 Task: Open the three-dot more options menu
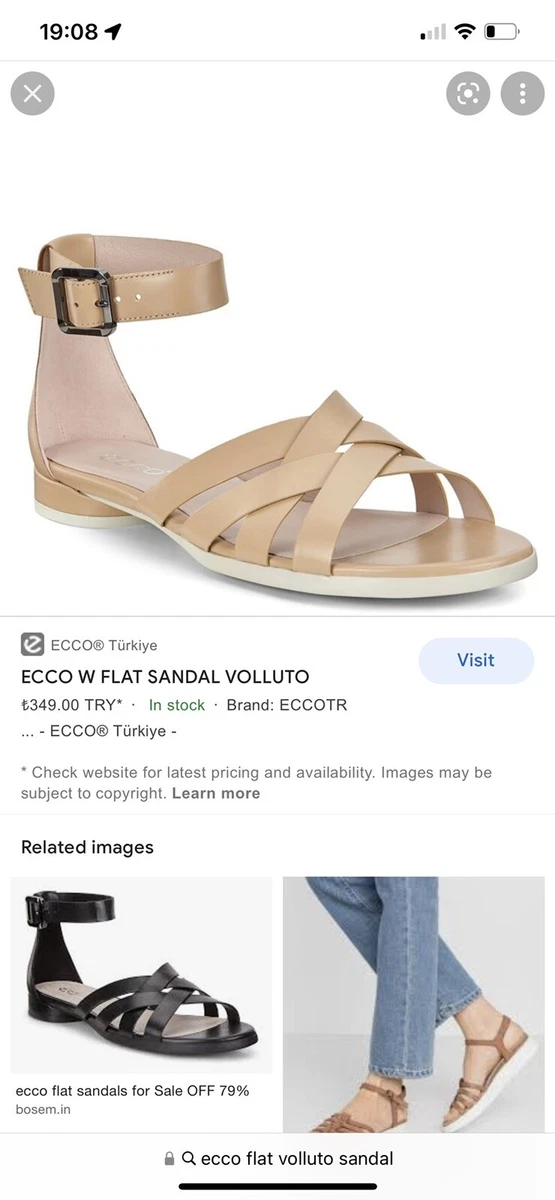[522, 94]
